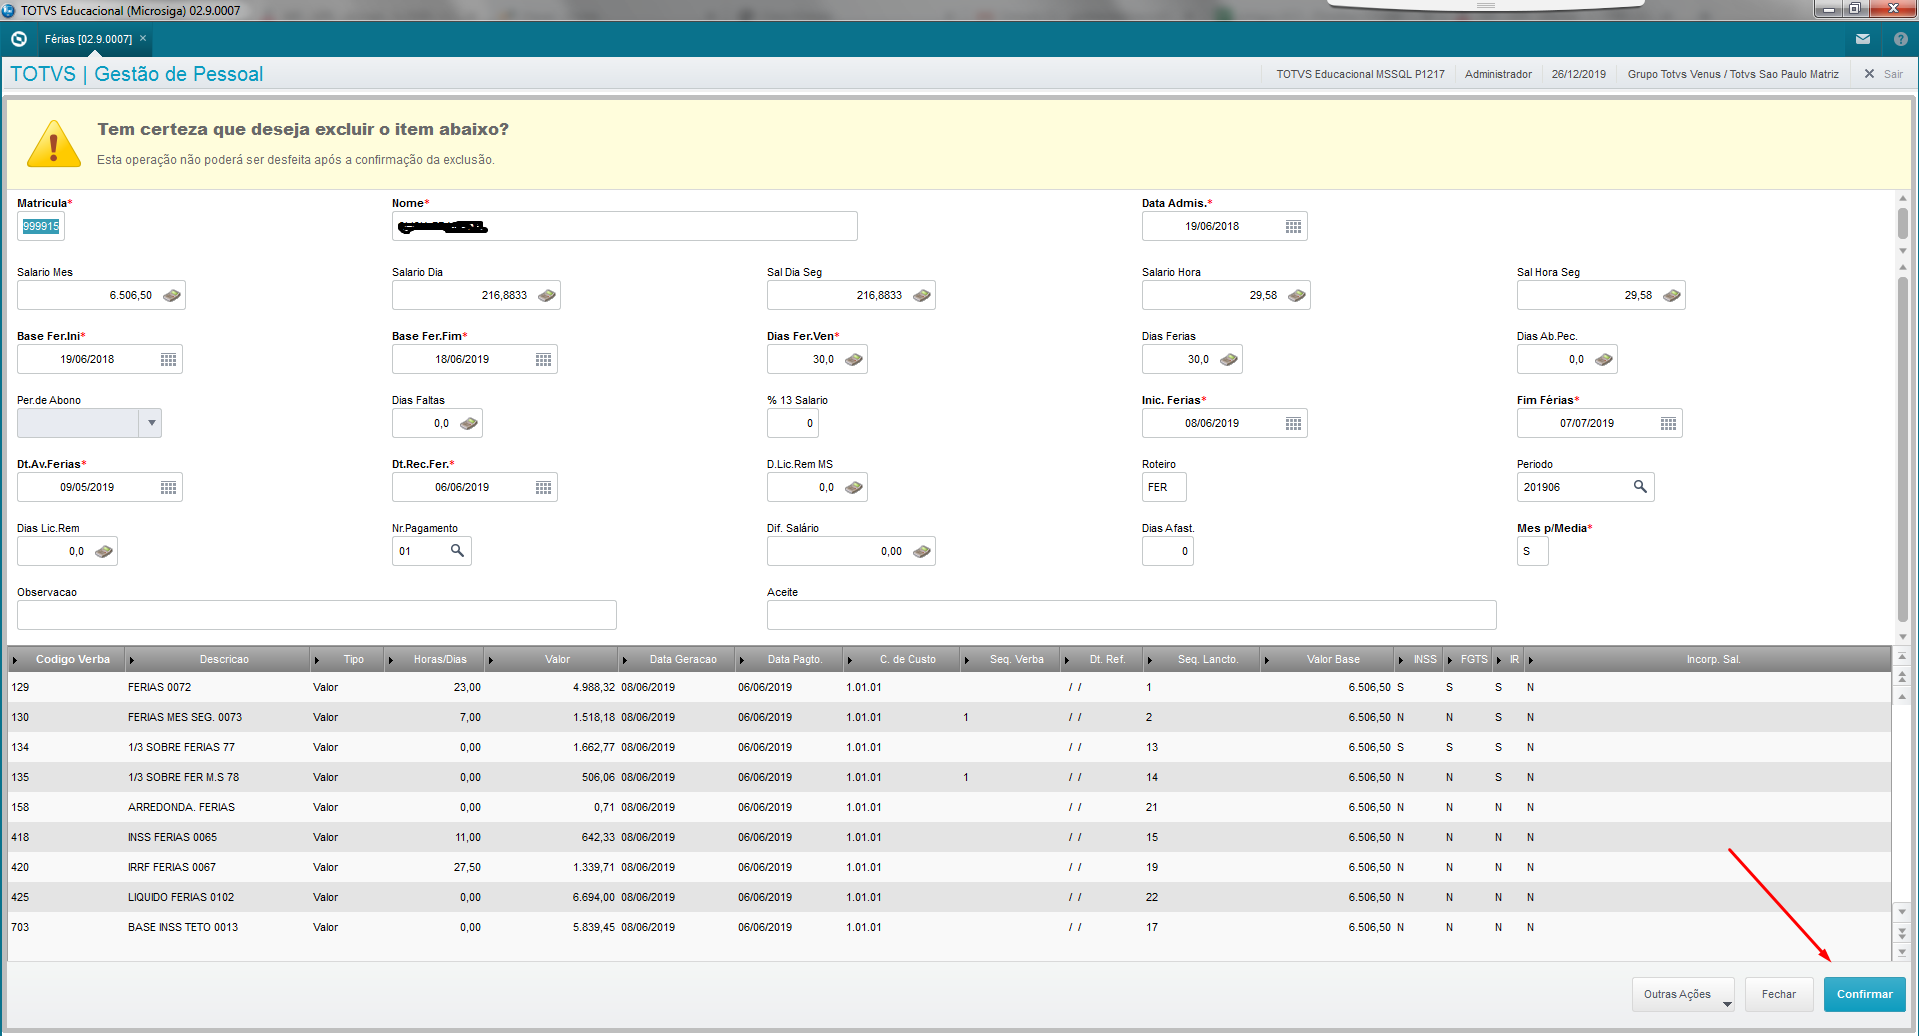Viewport: 1919px width, 1036px height.
Task: Click the Roteiro field showing FER
Action: click(1164, 487)
